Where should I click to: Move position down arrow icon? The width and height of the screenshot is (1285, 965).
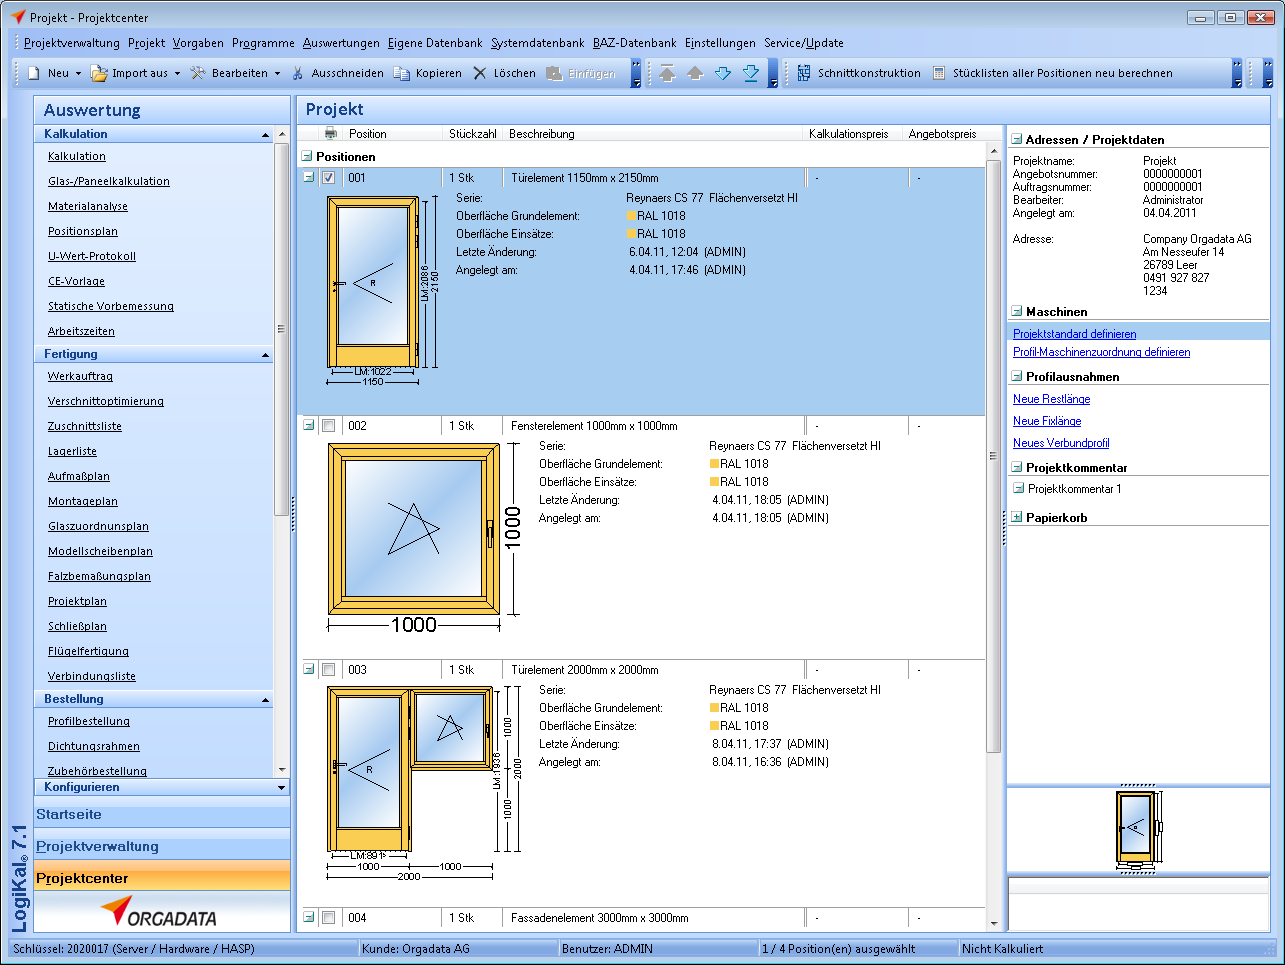pos(723,73)
